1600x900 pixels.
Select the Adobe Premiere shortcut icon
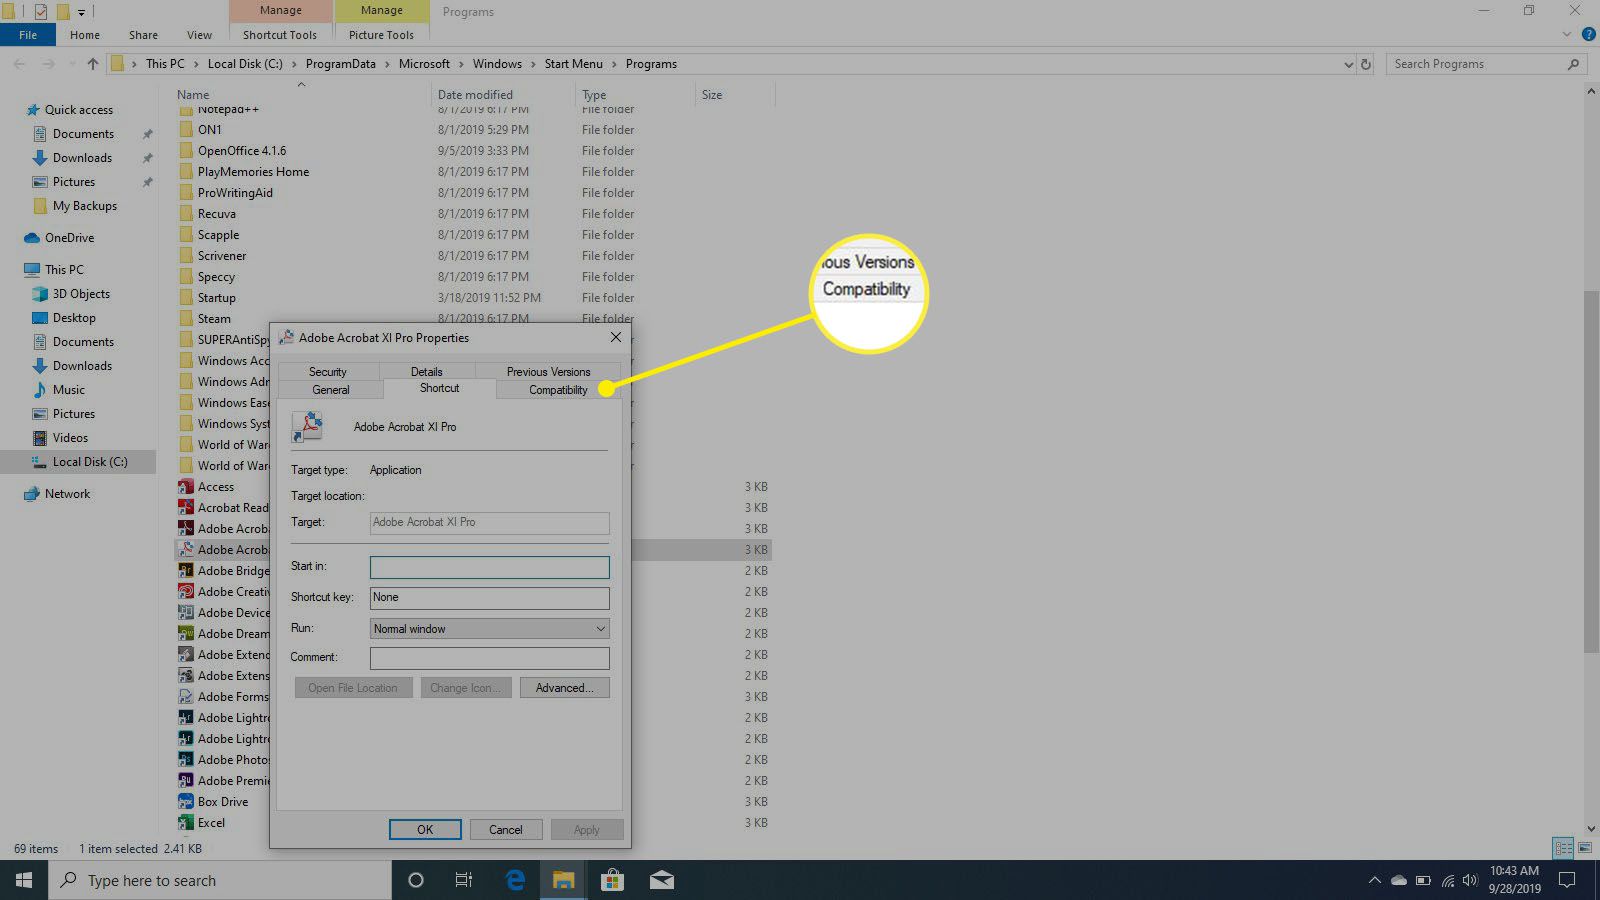pos(186,781)
